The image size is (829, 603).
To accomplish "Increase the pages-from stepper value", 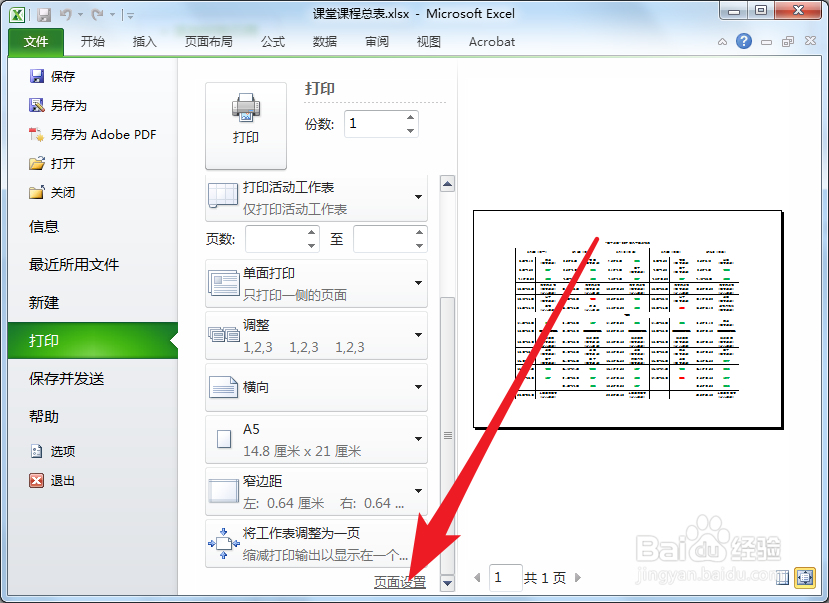I will coord(312,232).
